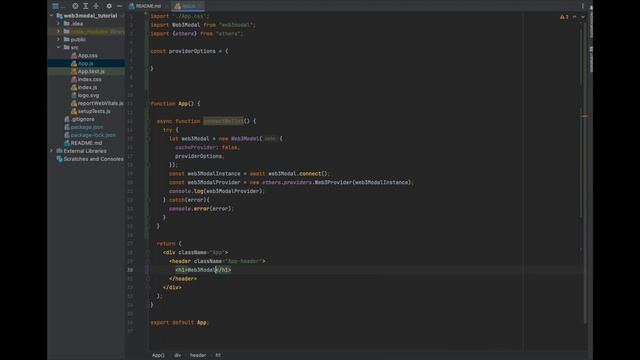Image resolution: width=640 pixels, height=360 pixels.
Task: Click 'console.log(web3ModalProvider)' in code
Action: coord(217,191)
